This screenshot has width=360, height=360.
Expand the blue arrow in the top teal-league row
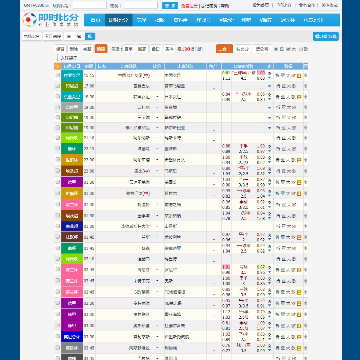pos(269,78)
